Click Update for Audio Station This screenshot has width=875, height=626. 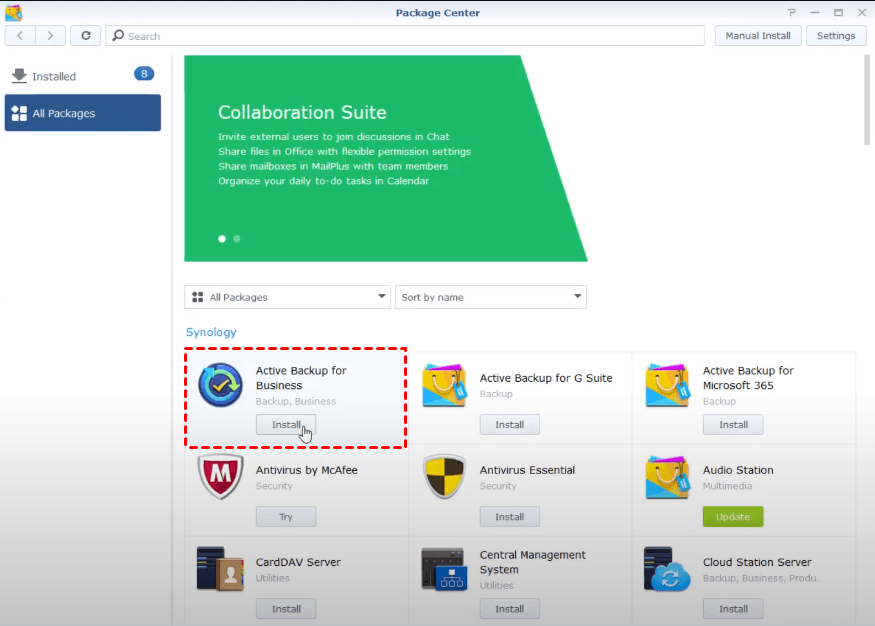coord(733,517)
